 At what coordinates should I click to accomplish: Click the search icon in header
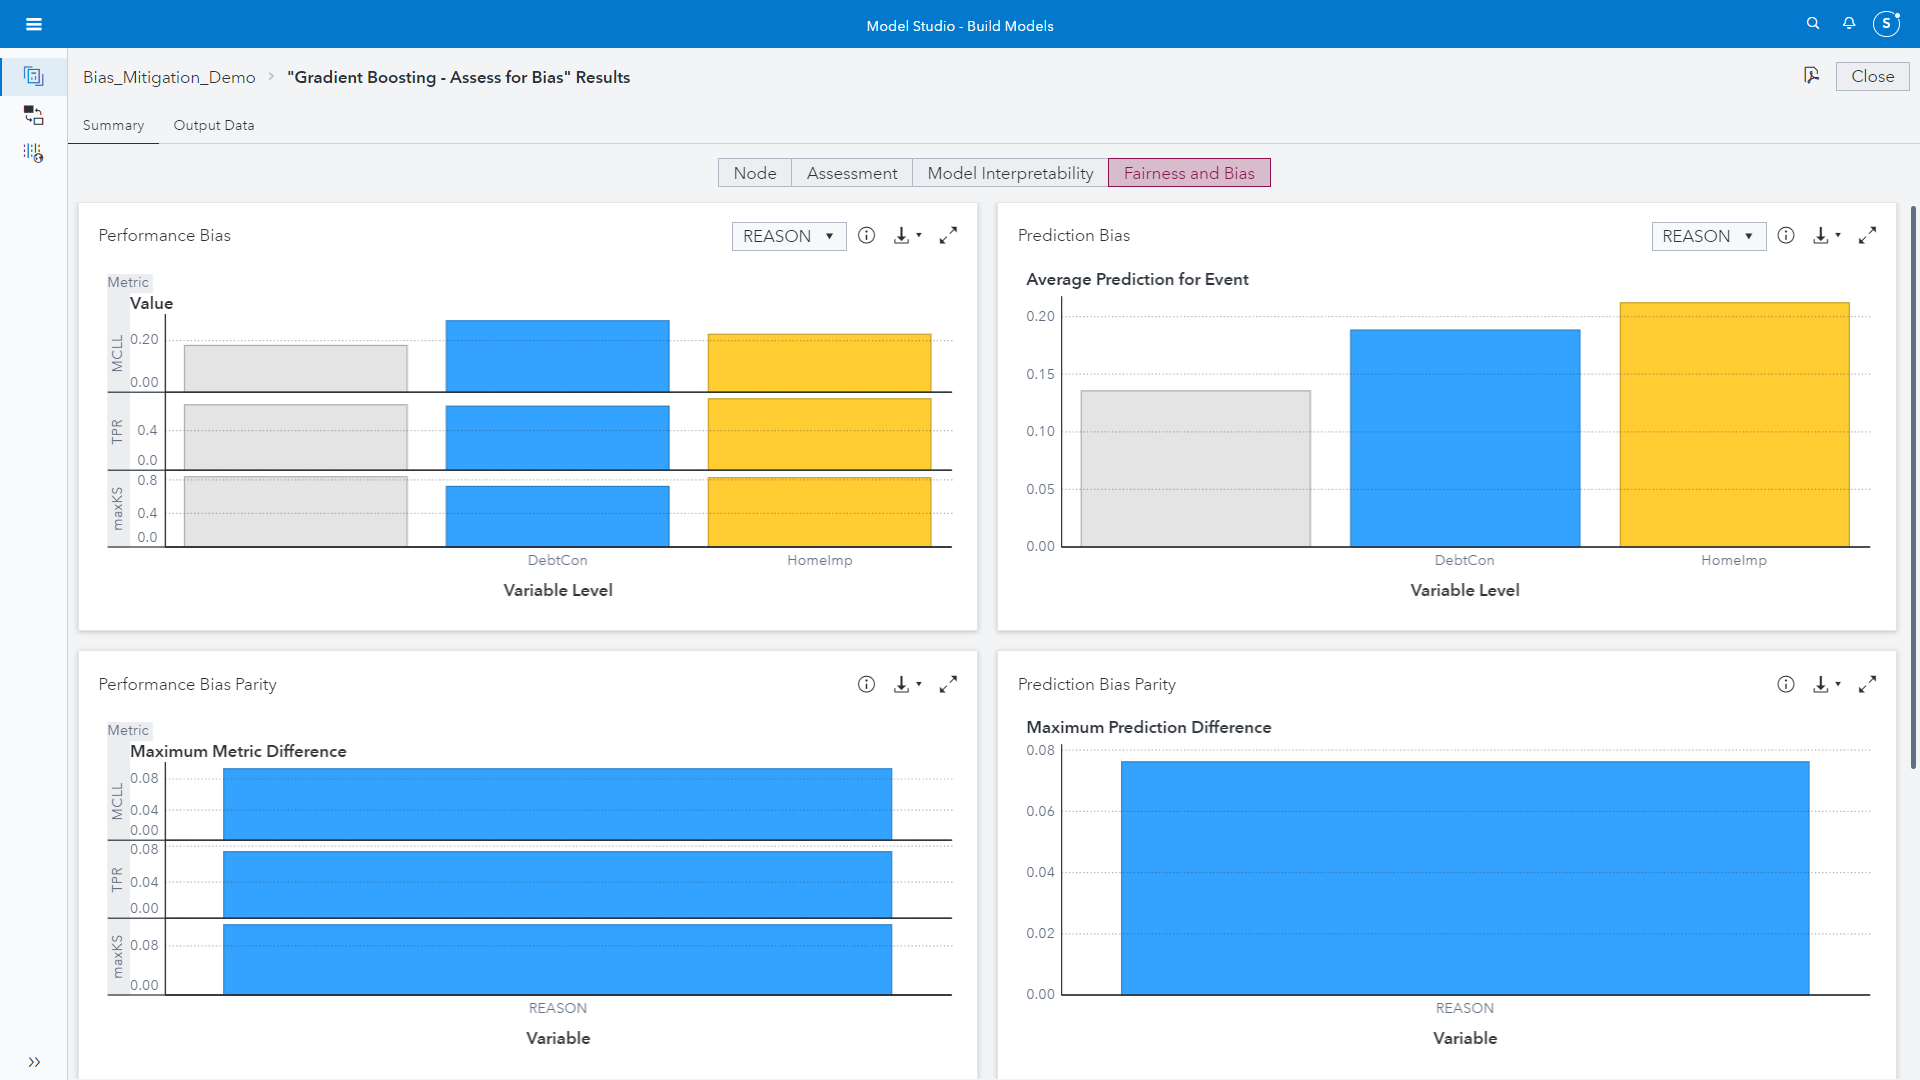pos(1813,23)
